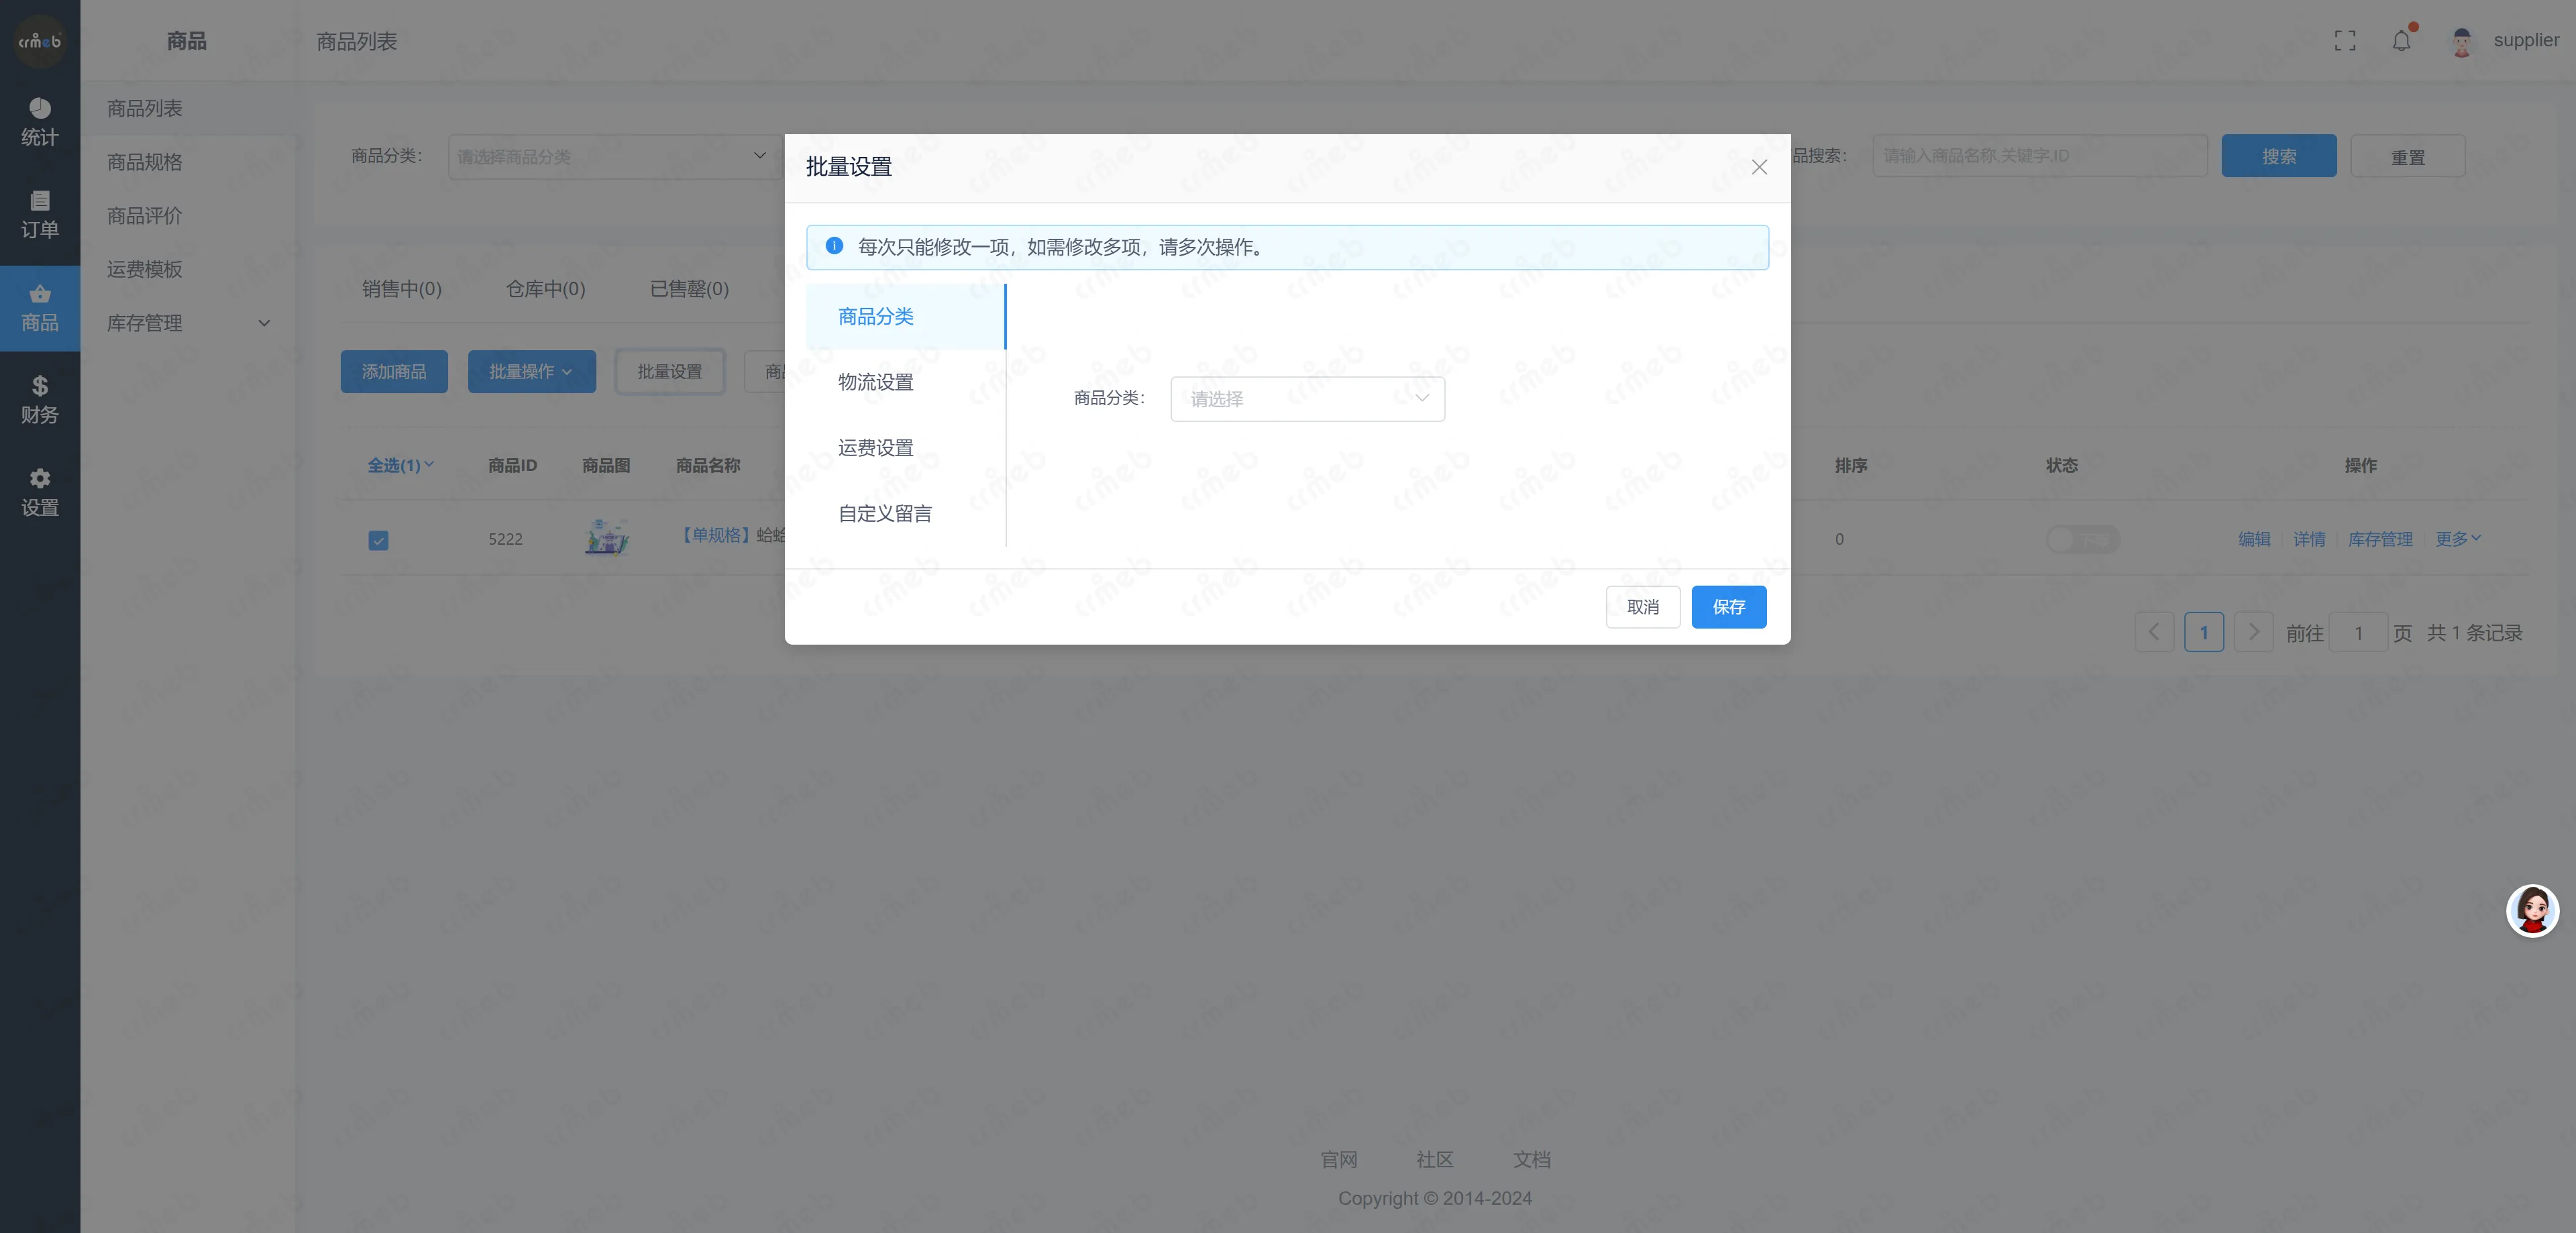This screenshot has width=2576, height=1233.
Task: Open the floating customer service avatar
Action: [2532, 910]
